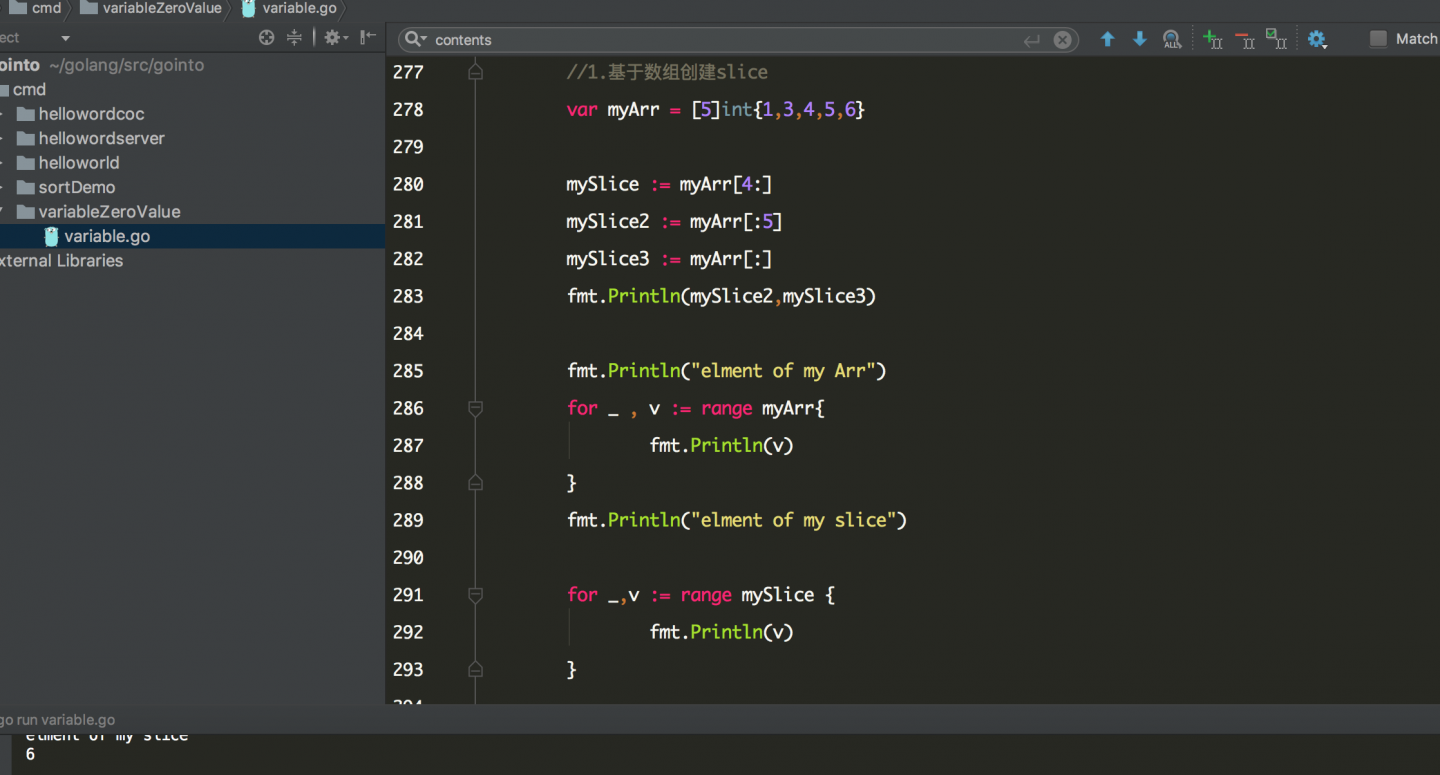Image resolution: width=1440 pixels, height=775 pixels.
Task: Open search history magnifier dropdown
Action: click(x=415, y=40)
